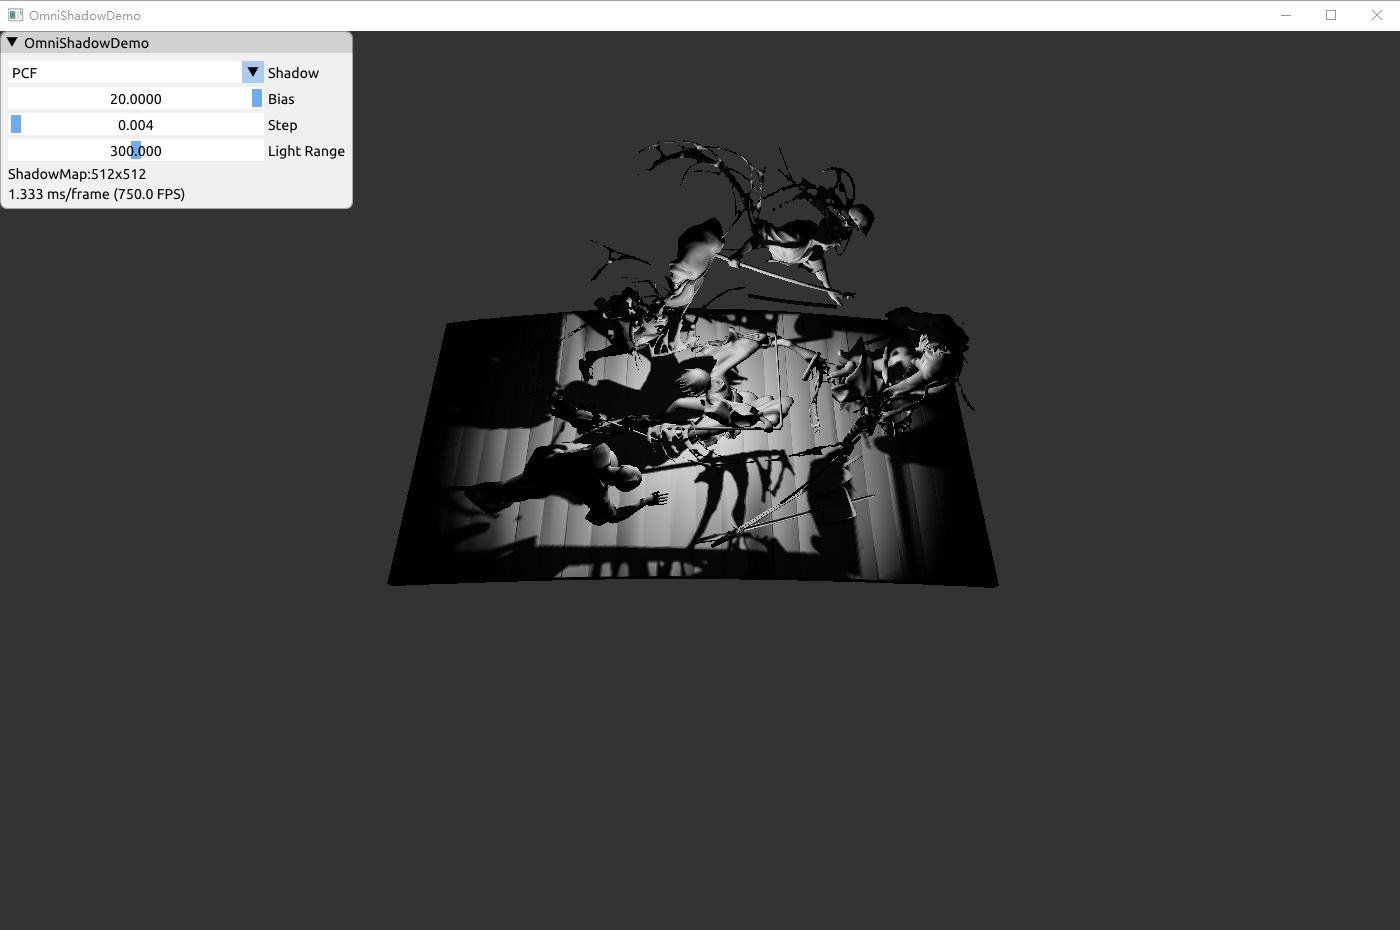Click the Step label
The image size is (1400, 930).
[x=282, y=125]
